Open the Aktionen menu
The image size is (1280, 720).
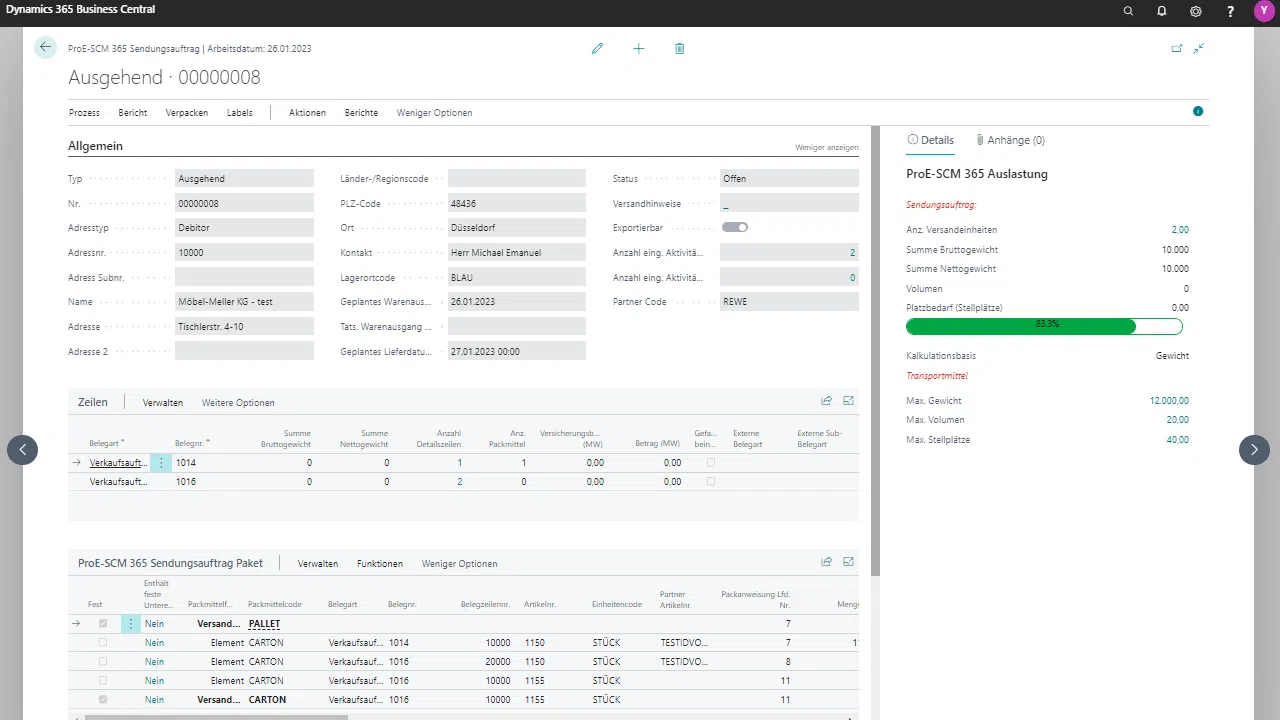(307, 113)
